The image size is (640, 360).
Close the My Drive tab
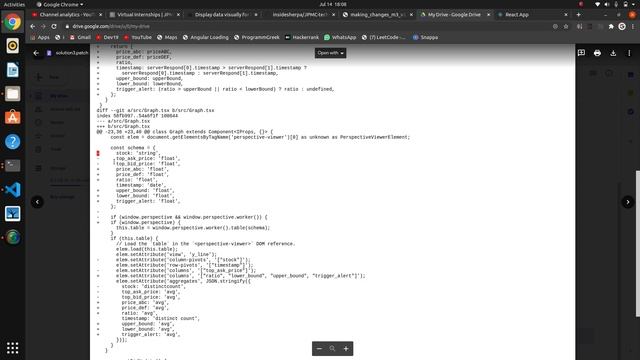(488, 15)
